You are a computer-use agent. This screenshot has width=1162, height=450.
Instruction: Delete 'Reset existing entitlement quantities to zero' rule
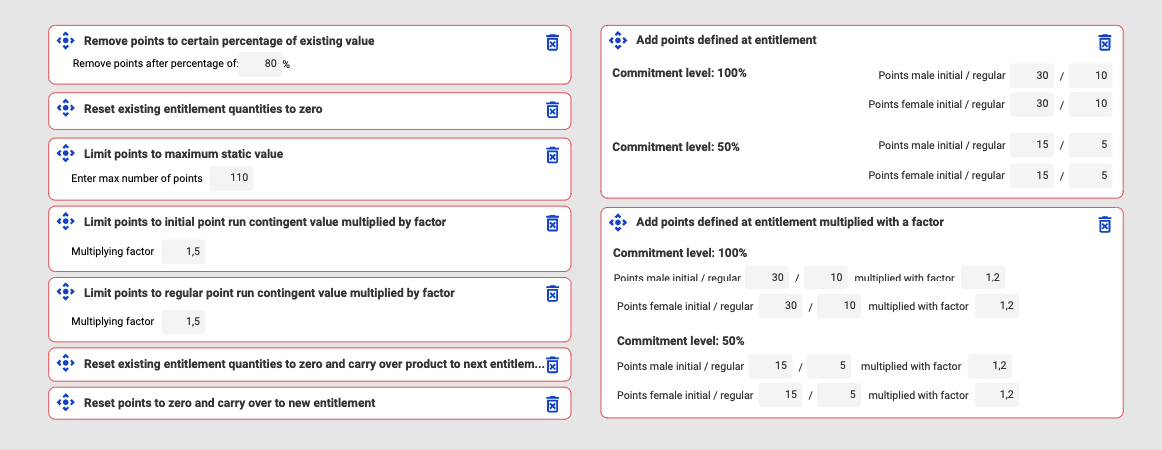coord(552,110)
